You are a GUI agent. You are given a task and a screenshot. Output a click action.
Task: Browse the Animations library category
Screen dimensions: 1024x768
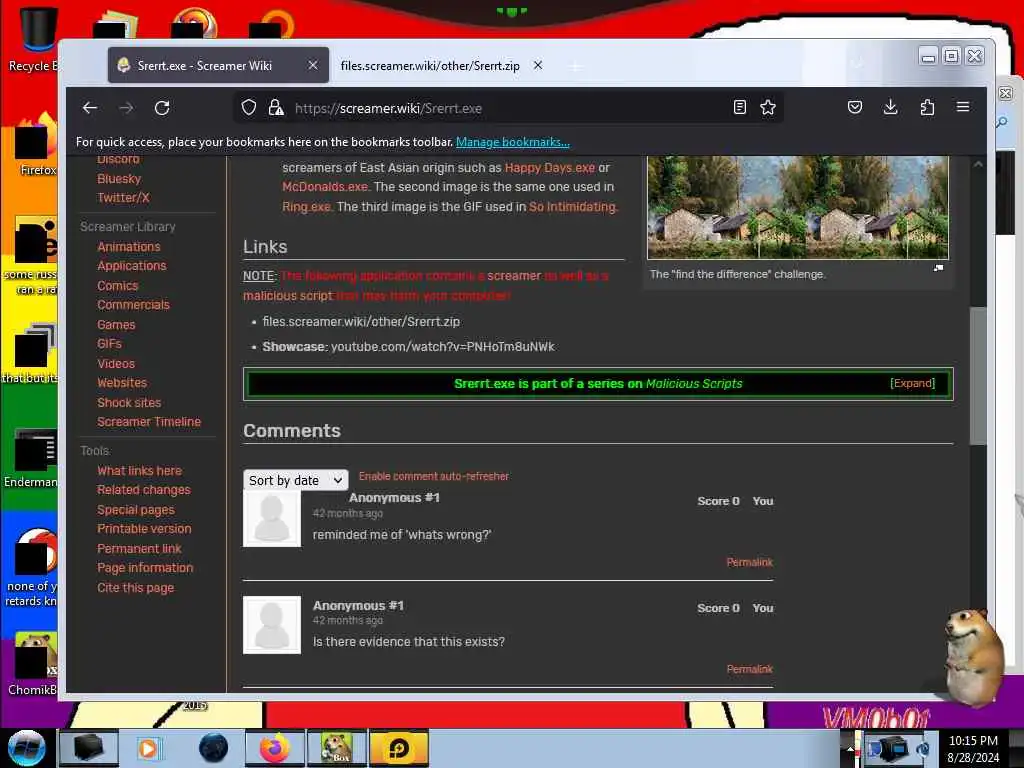click(129, 247)
